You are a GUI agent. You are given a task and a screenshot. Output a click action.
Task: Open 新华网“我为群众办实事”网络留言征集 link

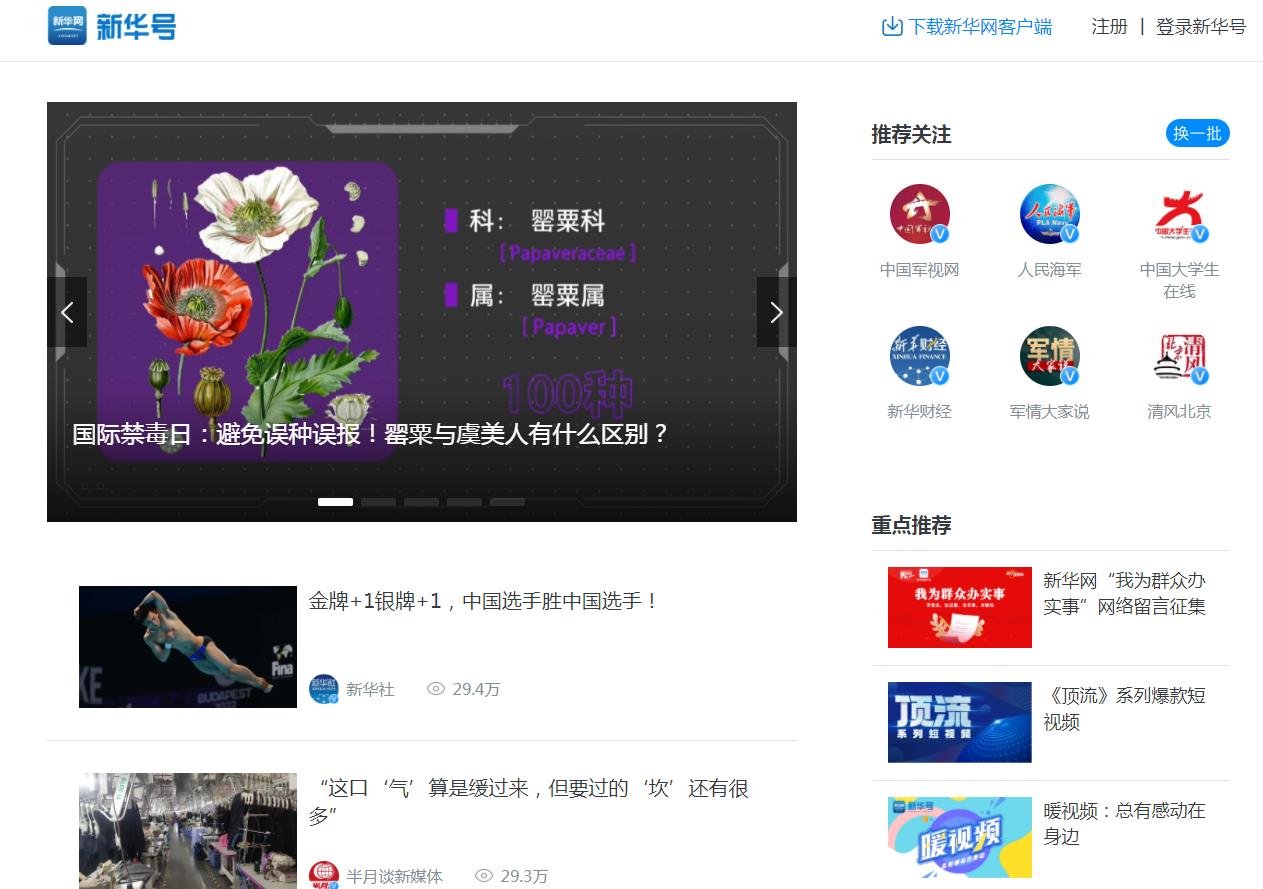(x=1125, y=593)
